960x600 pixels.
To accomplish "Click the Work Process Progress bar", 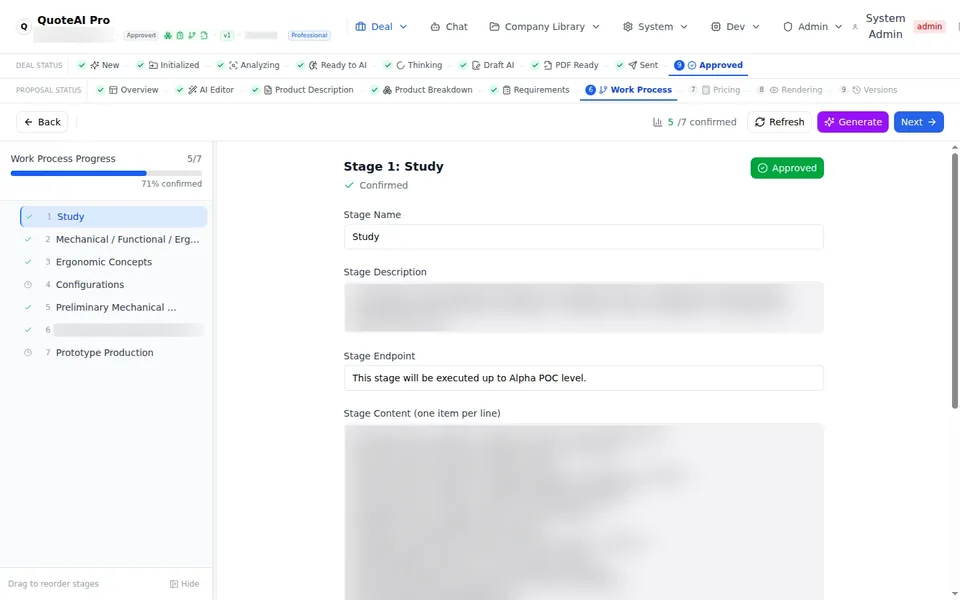I will (106, 173).
